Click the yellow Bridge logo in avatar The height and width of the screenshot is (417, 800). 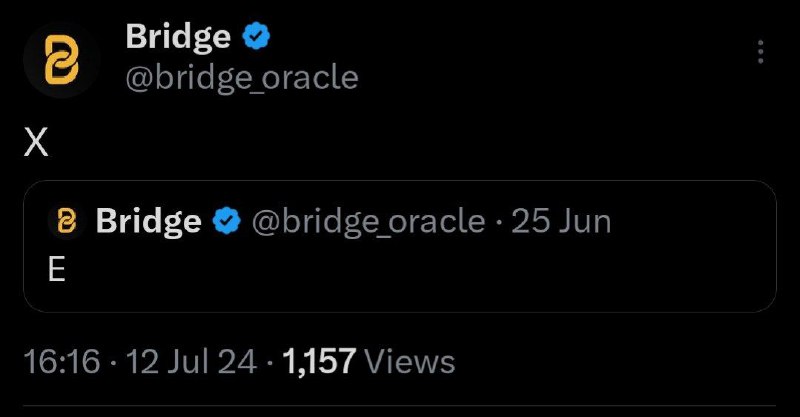coord(61,60)
